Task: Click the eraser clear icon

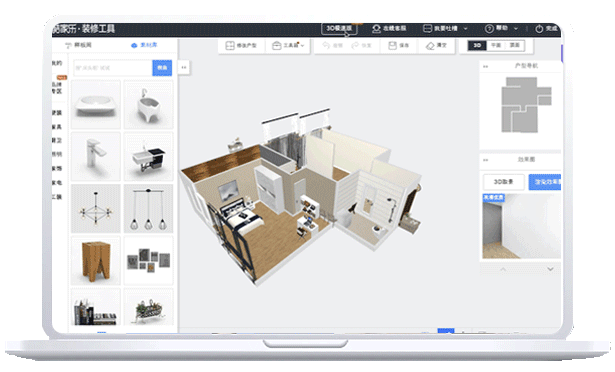Action: coord(430,46)
